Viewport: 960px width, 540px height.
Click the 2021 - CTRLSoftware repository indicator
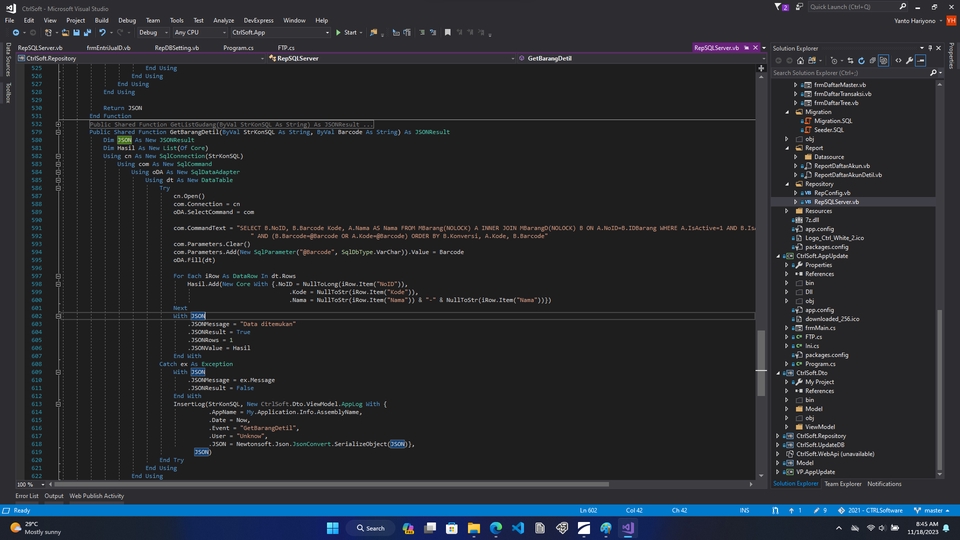(870, 510)
